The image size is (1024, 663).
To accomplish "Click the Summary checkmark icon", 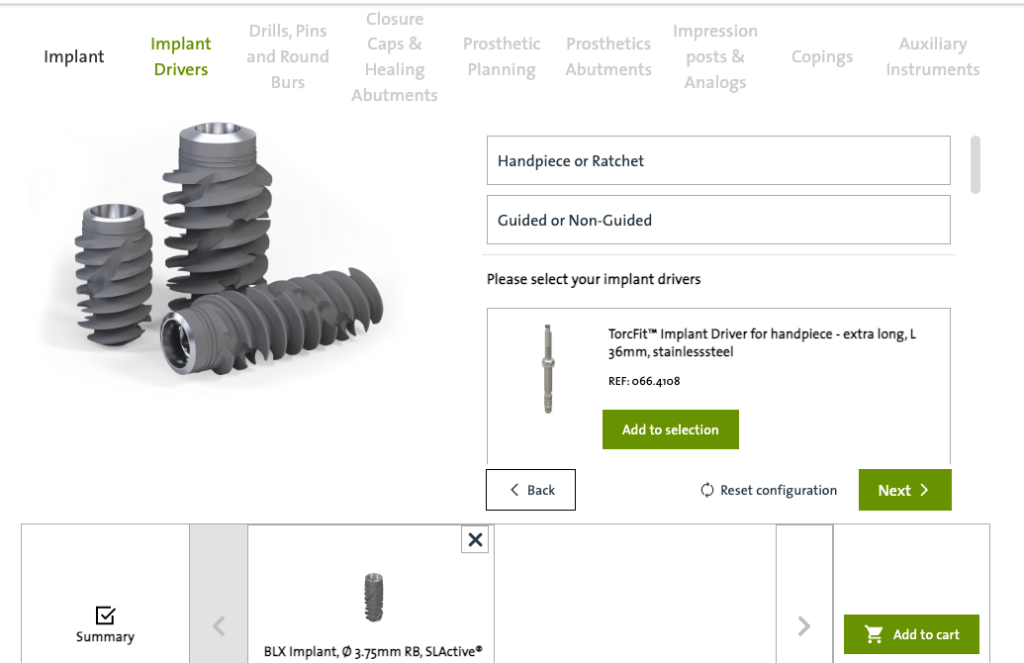I will (105, 615).
